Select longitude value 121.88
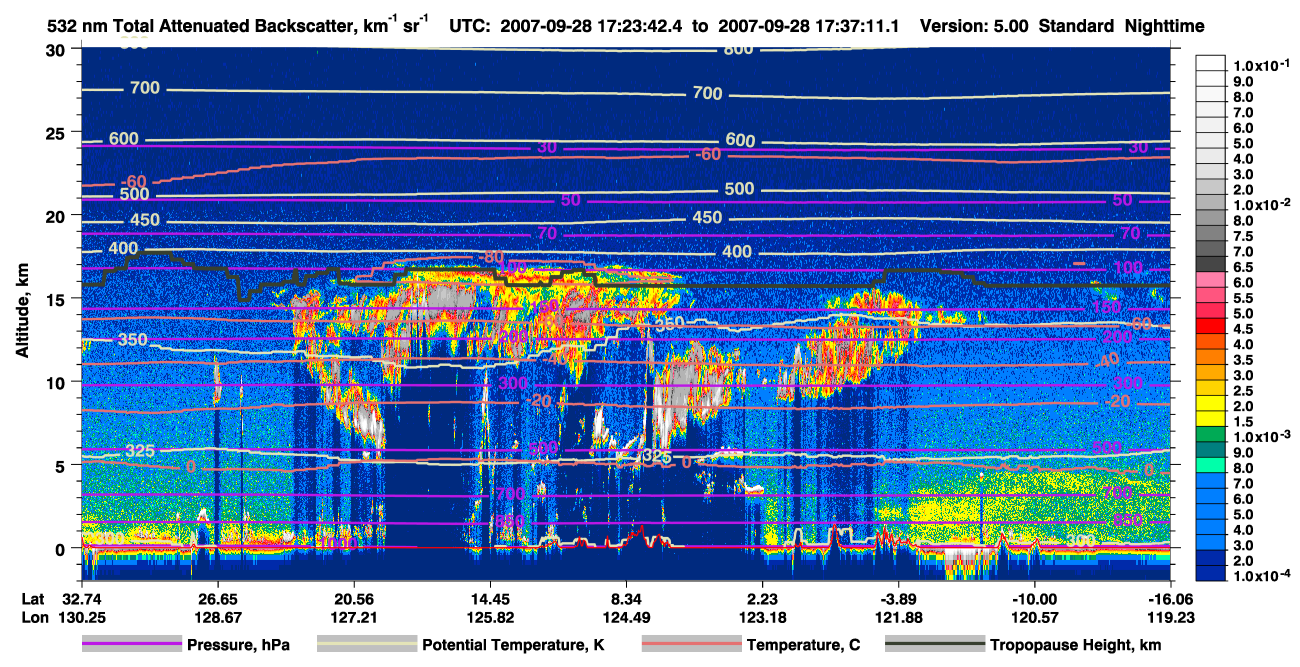 pos(898,617)
